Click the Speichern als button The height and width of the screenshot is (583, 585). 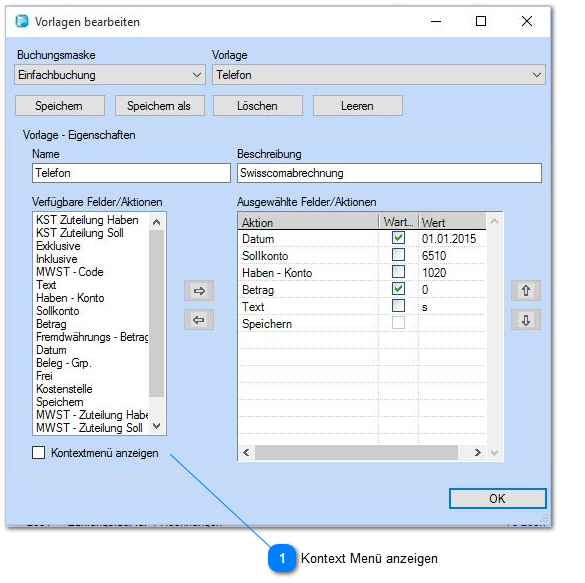tap(160, 106)
